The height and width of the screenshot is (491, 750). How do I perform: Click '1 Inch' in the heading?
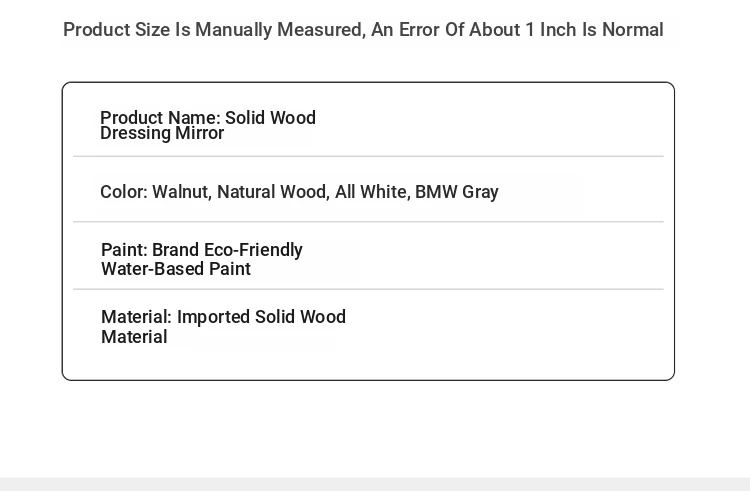click(x=551, y=30)
